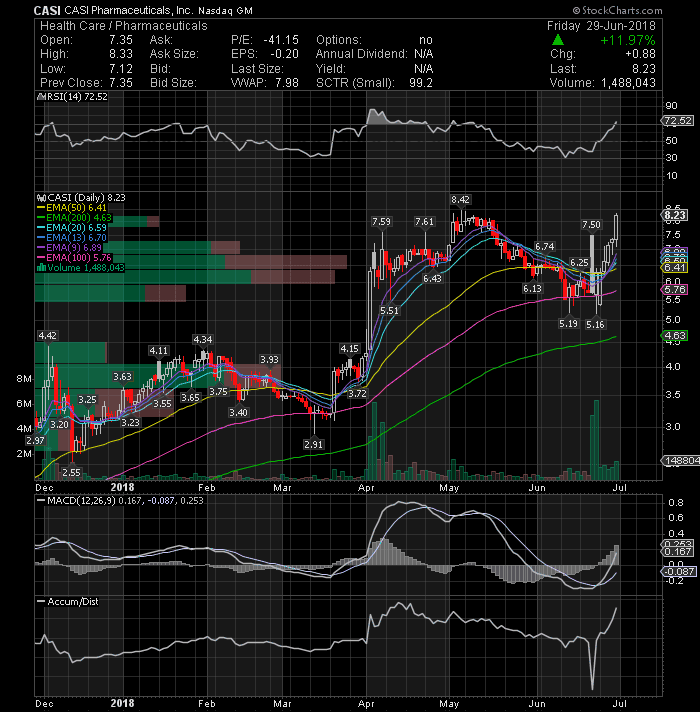Click the Chg value +0.88
The image size is (700, 712).
(x=641, y=54)
